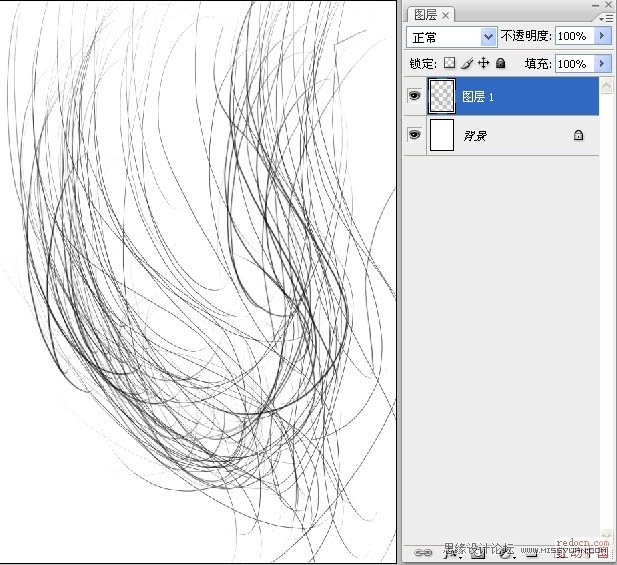This screenshot has width=617, height=565.
Task: Open the 填充 slider arrow
Action: click(602, 63)
